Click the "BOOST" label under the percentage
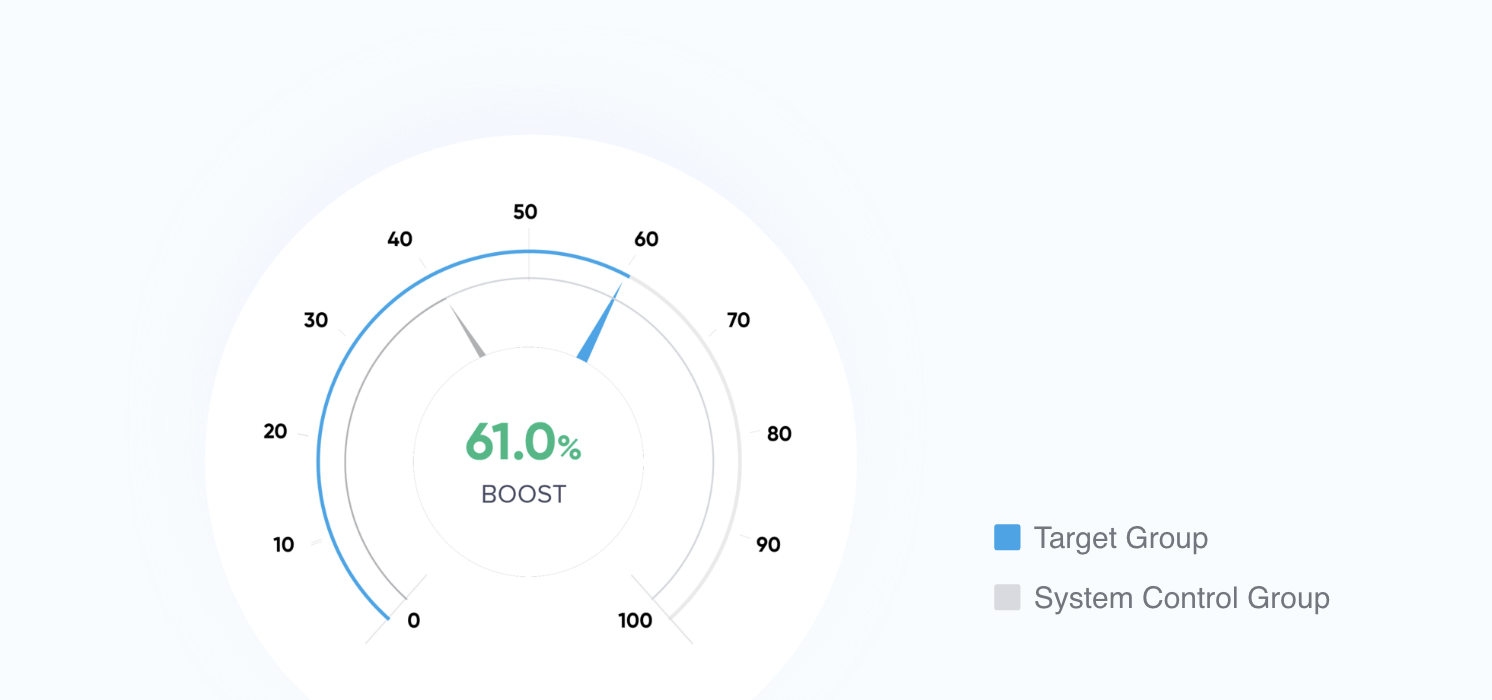Screen dimensions: 1492x700 [x=524, y=494]
